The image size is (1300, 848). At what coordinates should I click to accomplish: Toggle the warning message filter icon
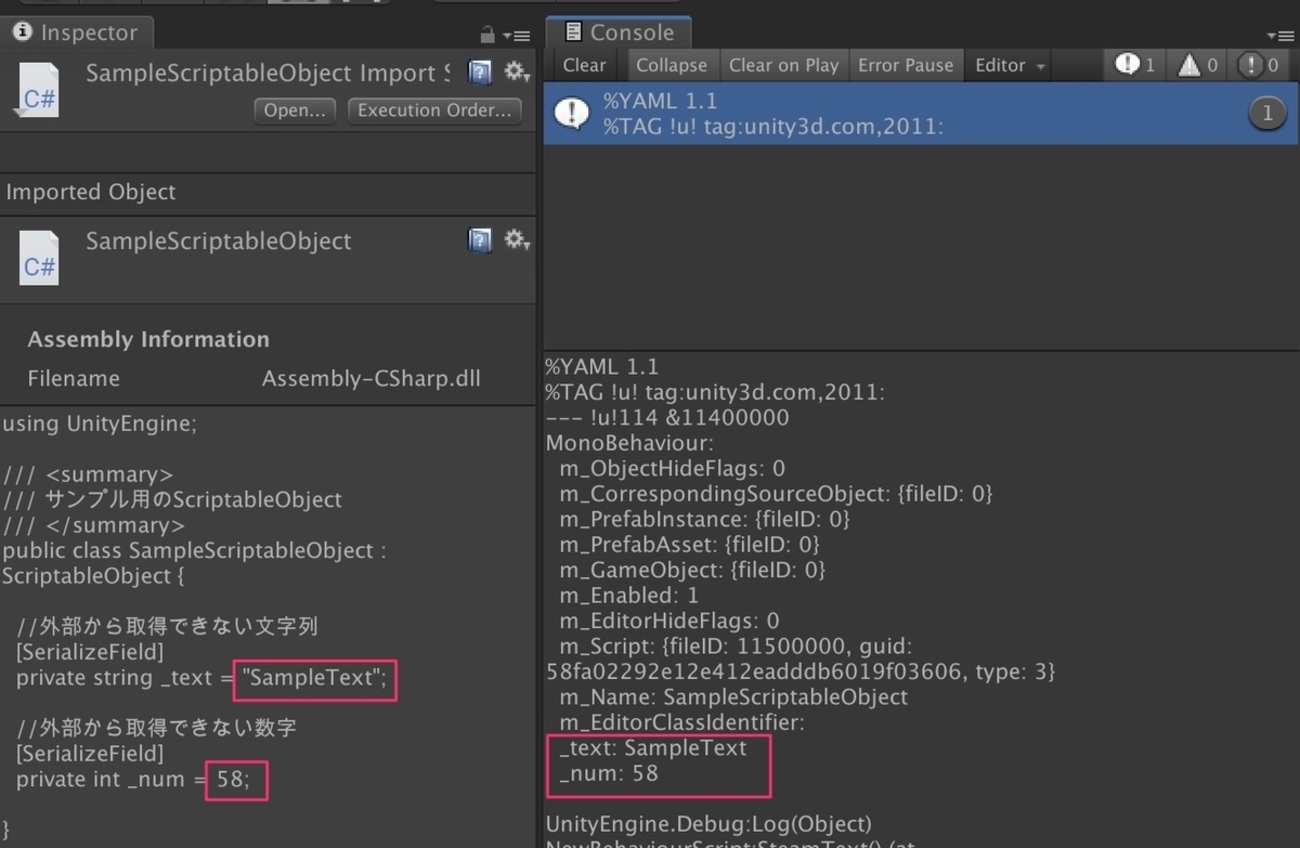tap(1198, 65)
